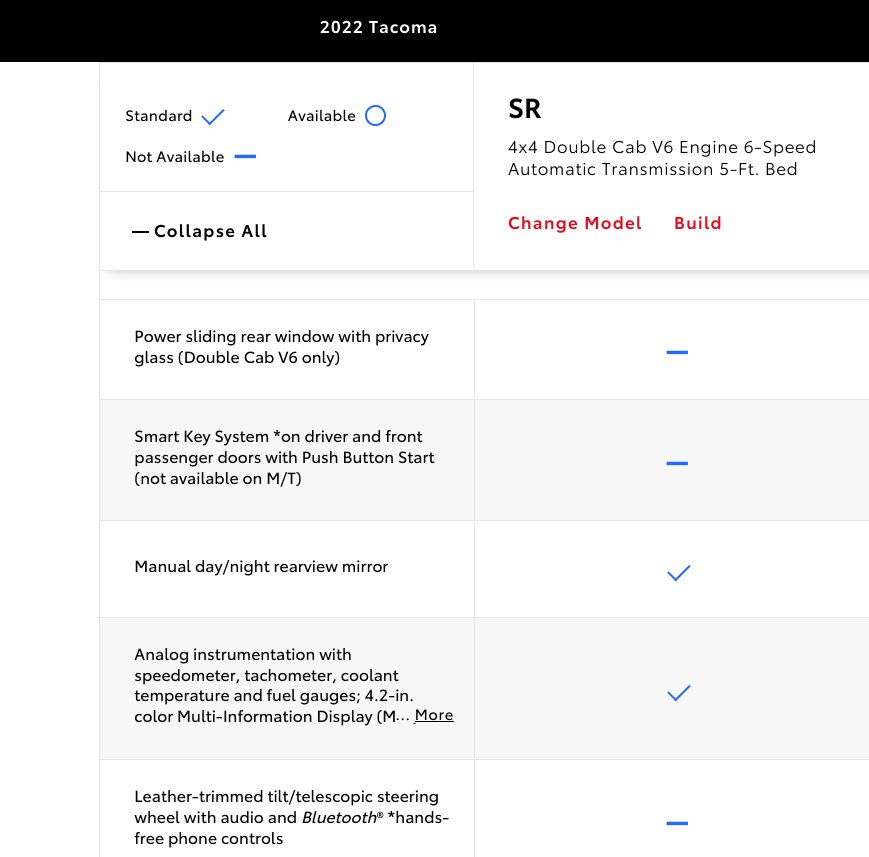Select 'Leather-trimmed tilt/telescopic steering wheel' text
Viewport: 869px width, 857px height.
click(292, 818)
